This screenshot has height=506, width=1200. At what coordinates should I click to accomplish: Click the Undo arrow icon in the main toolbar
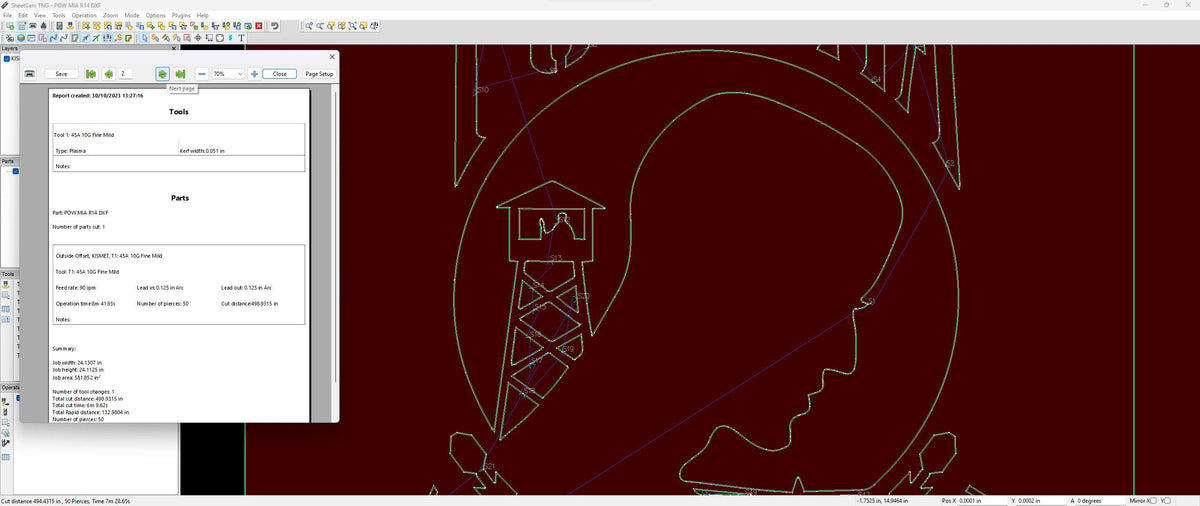(274, 26)
